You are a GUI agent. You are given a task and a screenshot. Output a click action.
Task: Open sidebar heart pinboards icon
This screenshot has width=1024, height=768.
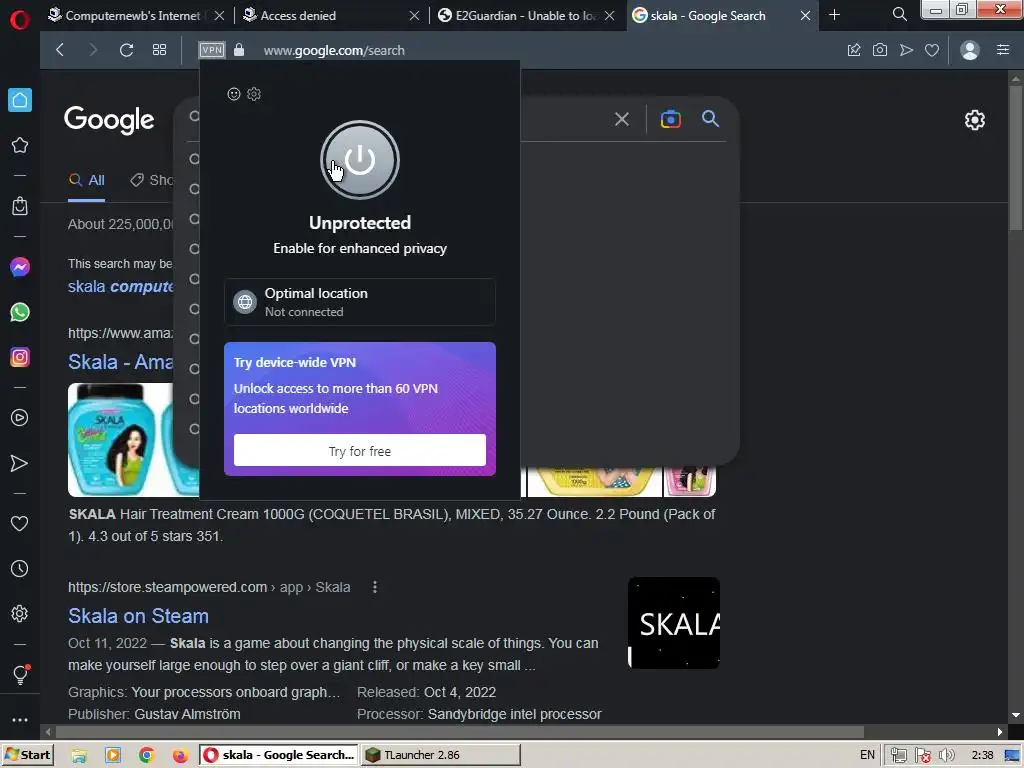click(20, 524)
